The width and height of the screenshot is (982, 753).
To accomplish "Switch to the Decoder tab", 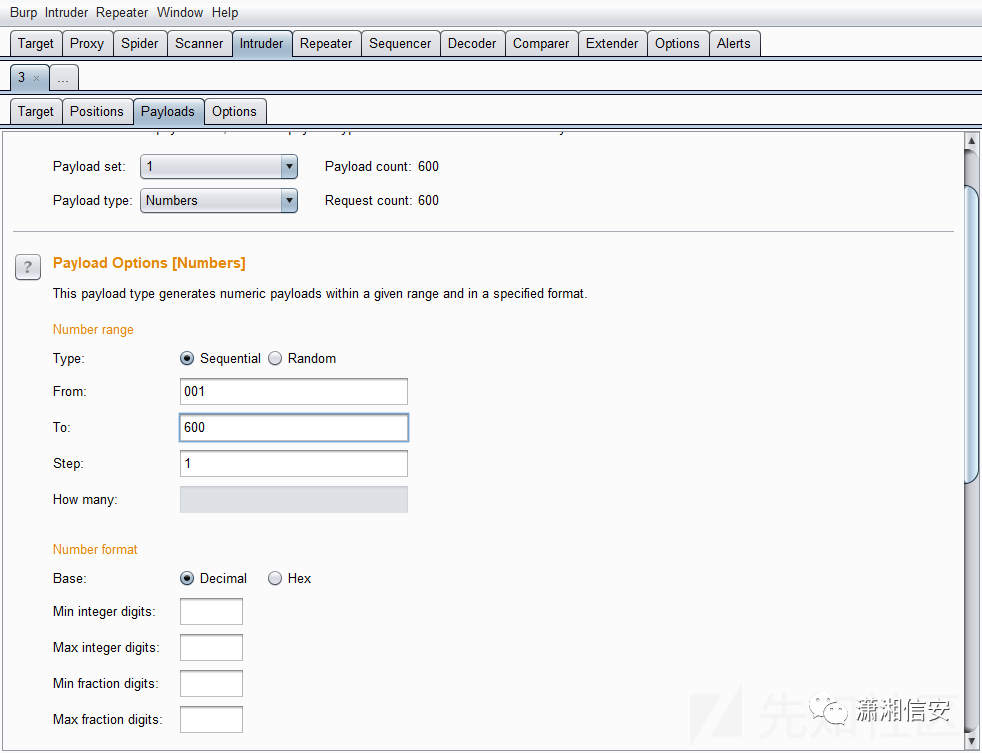I will (x=472, y=44).
